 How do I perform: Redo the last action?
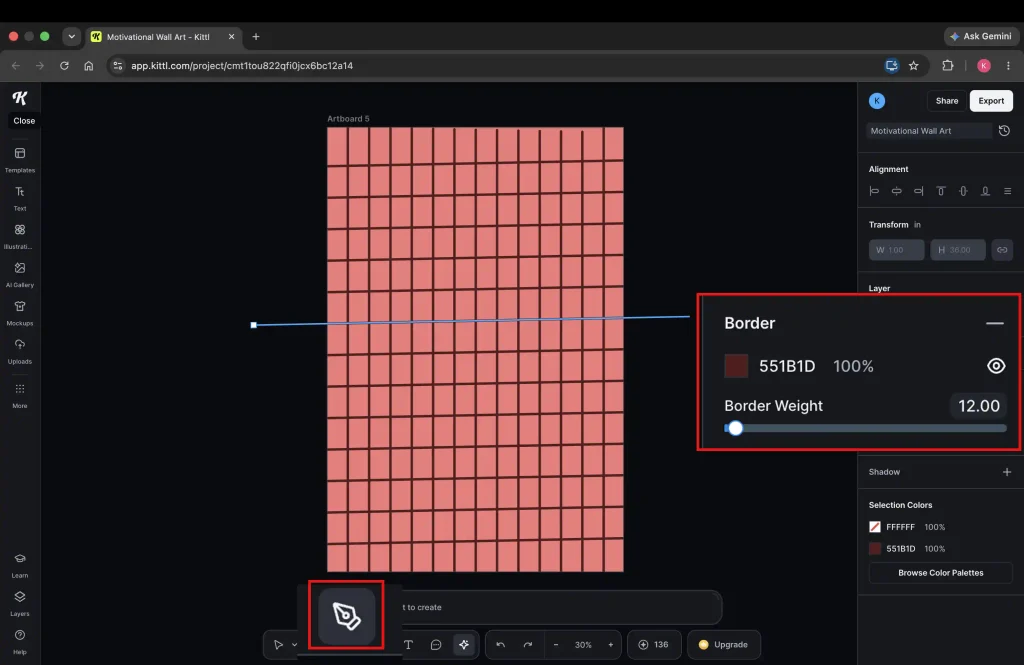[528, 645]
